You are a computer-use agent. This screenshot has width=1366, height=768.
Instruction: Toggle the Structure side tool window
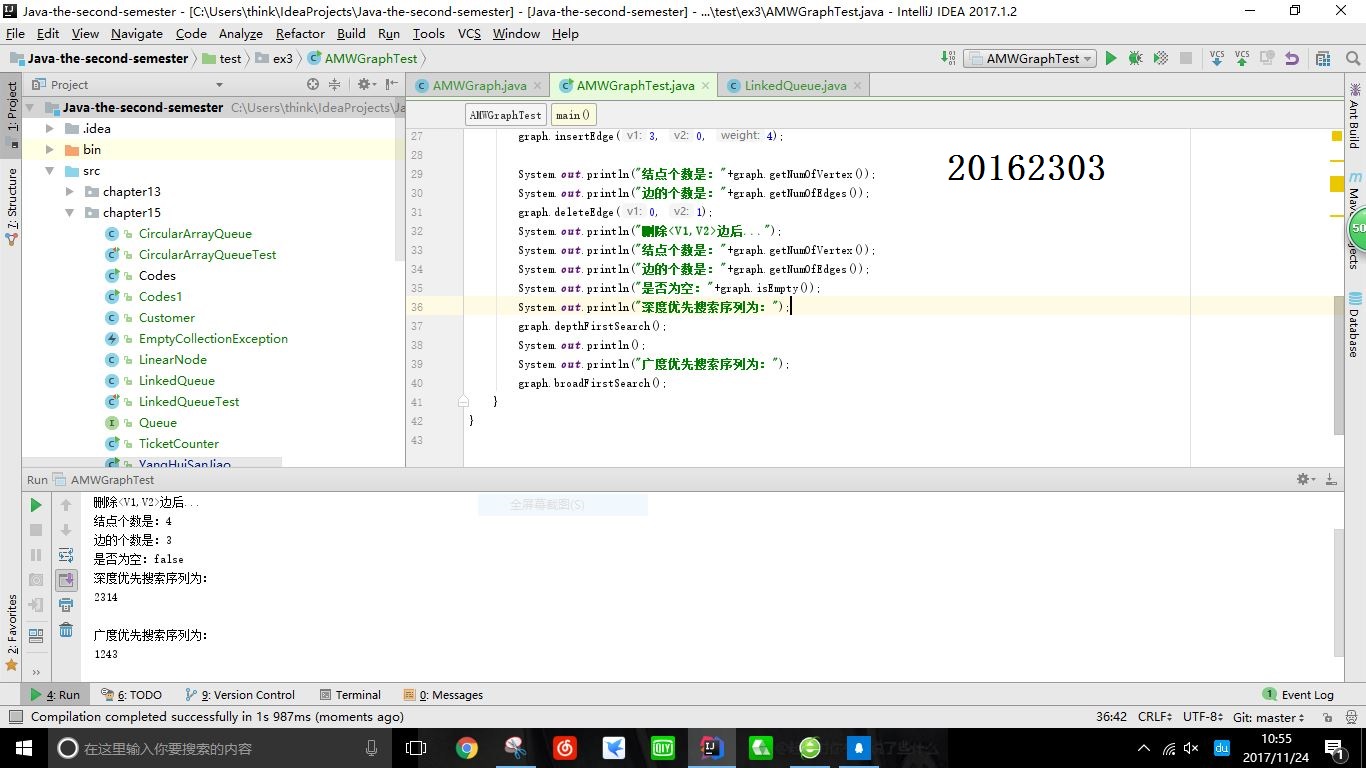(x=12, y=205)
